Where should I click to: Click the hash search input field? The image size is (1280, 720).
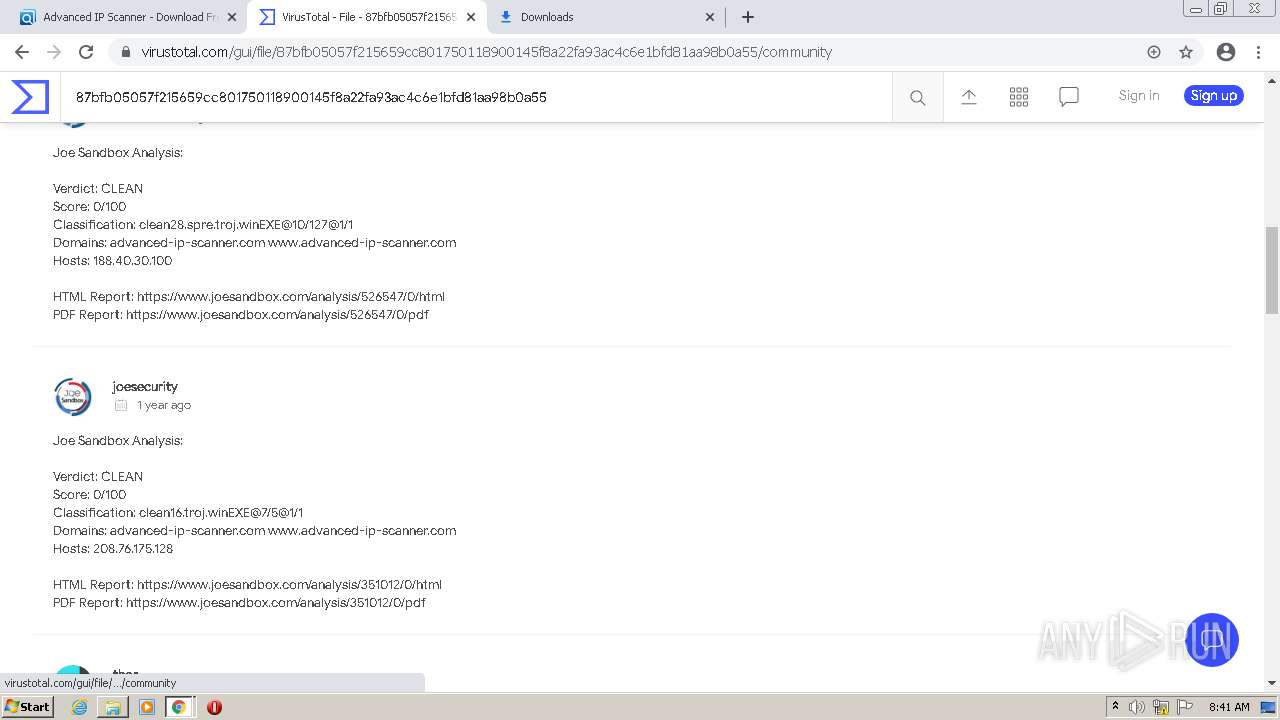pos(475,97)
